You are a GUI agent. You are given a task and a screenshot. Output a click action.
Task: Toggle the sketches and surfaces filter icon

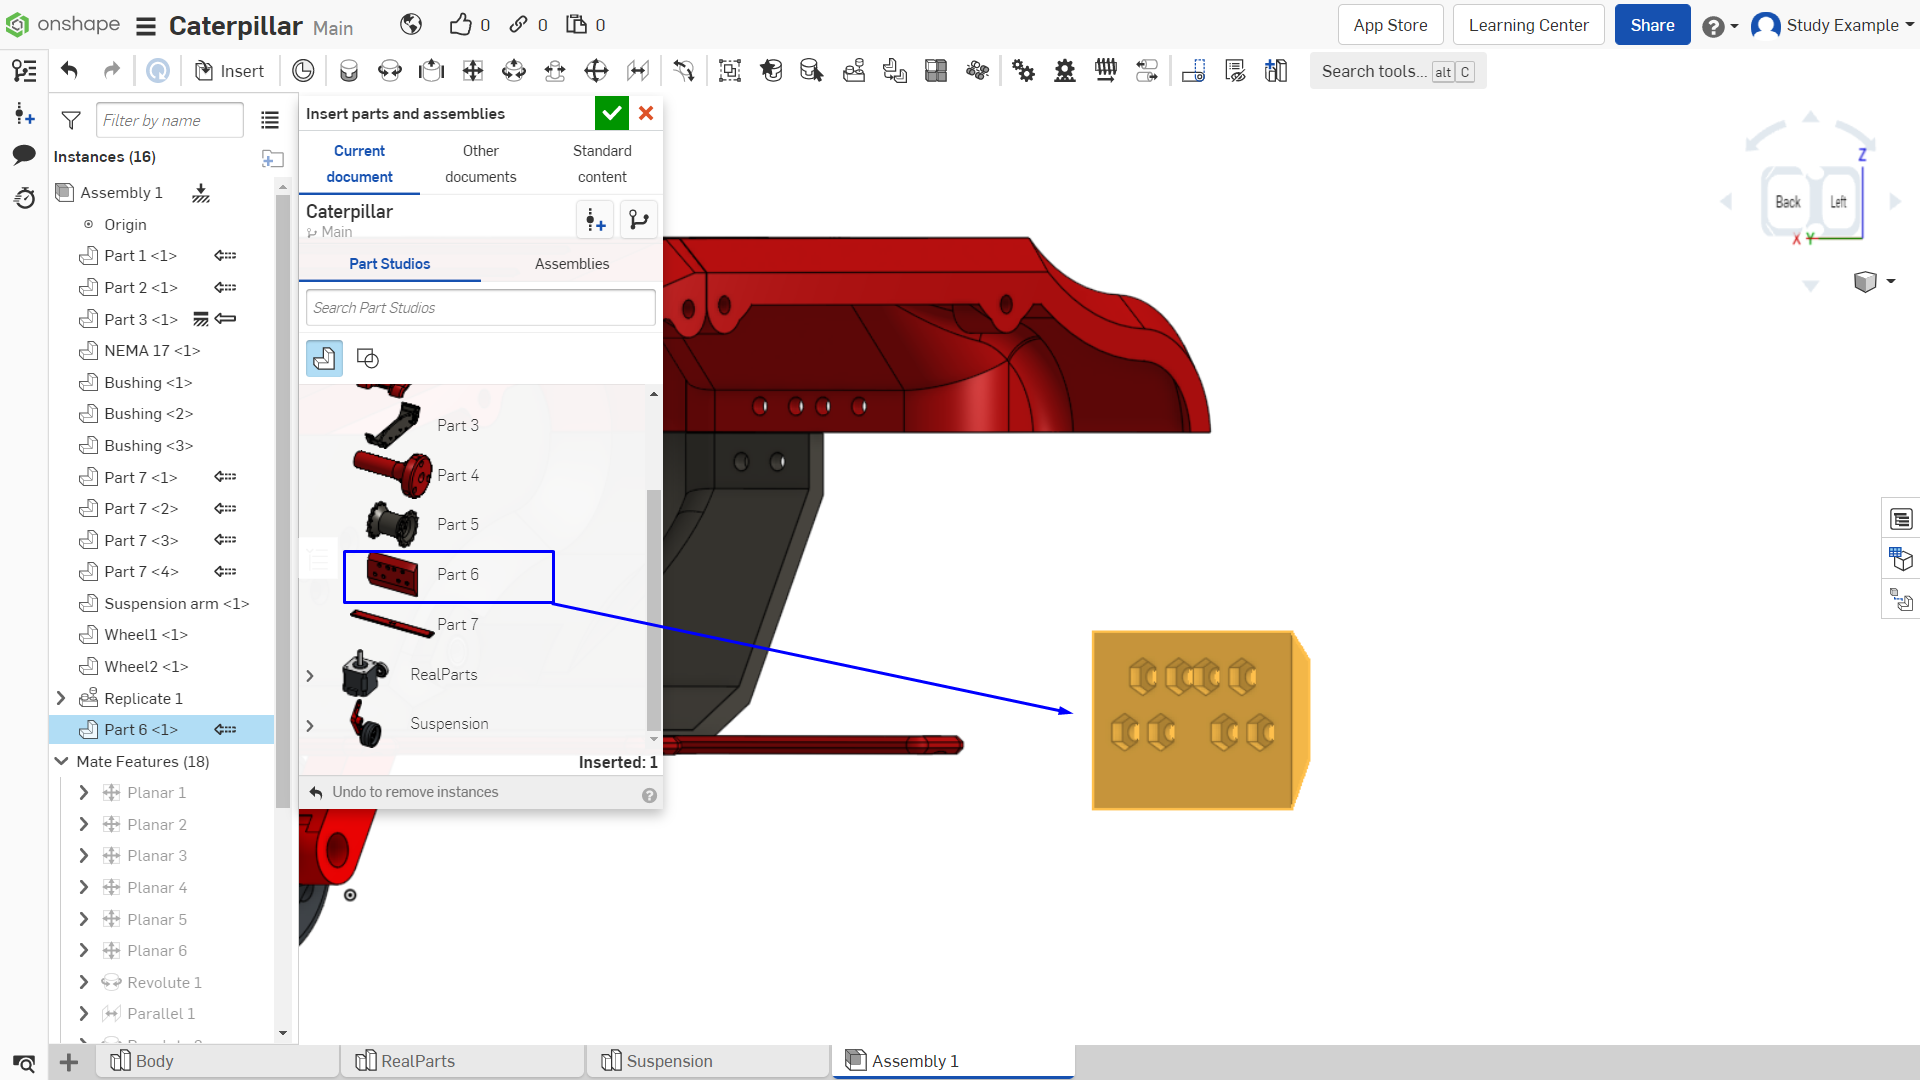point(368,358)
